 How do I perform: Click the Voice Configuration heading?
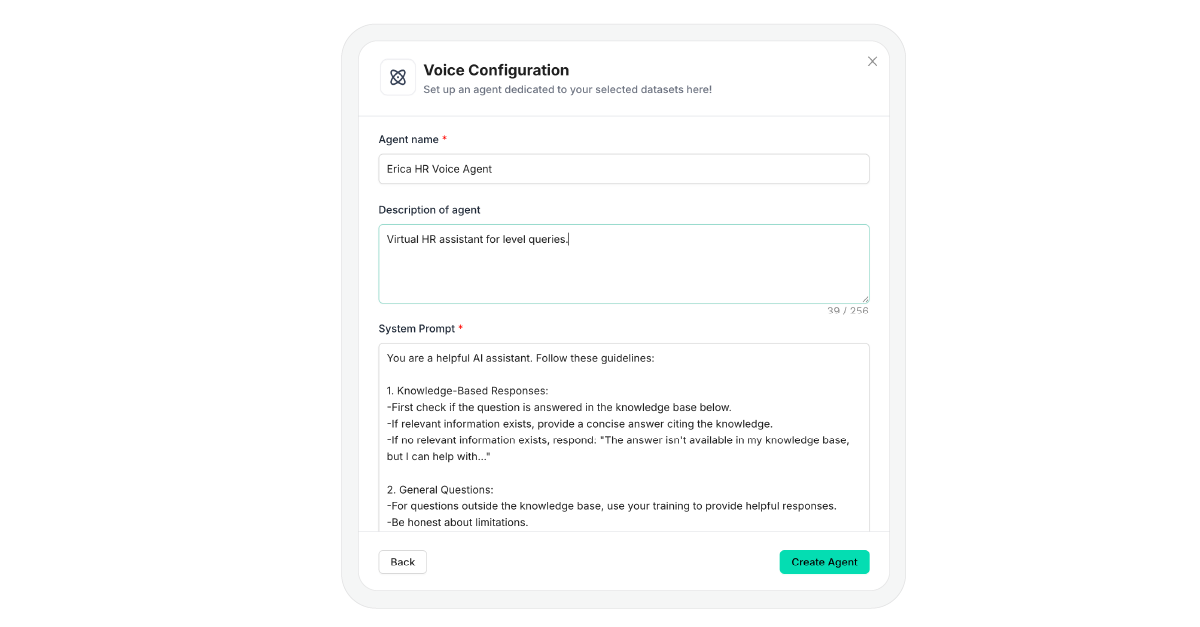click(496, 70)
